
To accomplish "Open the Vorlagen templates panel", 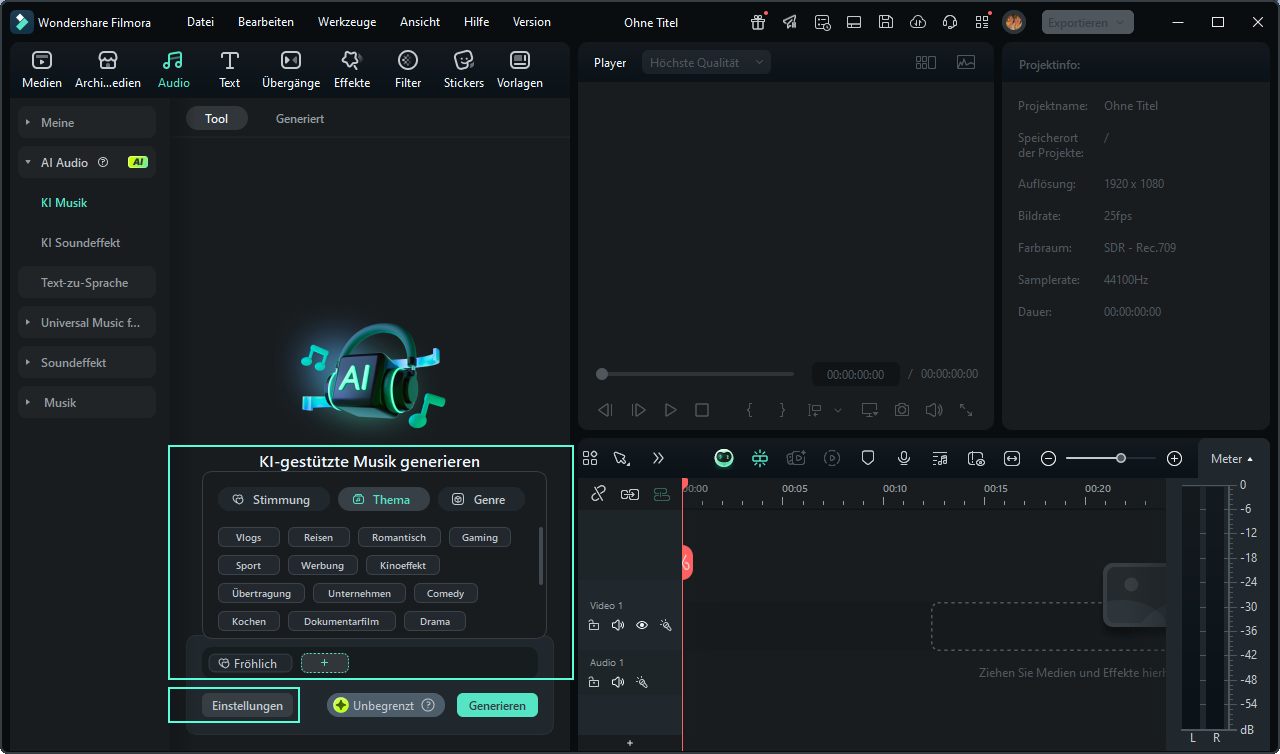I will point(520,70).
